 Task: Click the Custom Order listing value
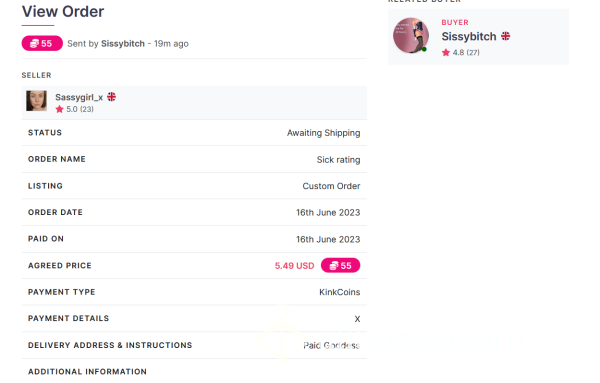331,186
